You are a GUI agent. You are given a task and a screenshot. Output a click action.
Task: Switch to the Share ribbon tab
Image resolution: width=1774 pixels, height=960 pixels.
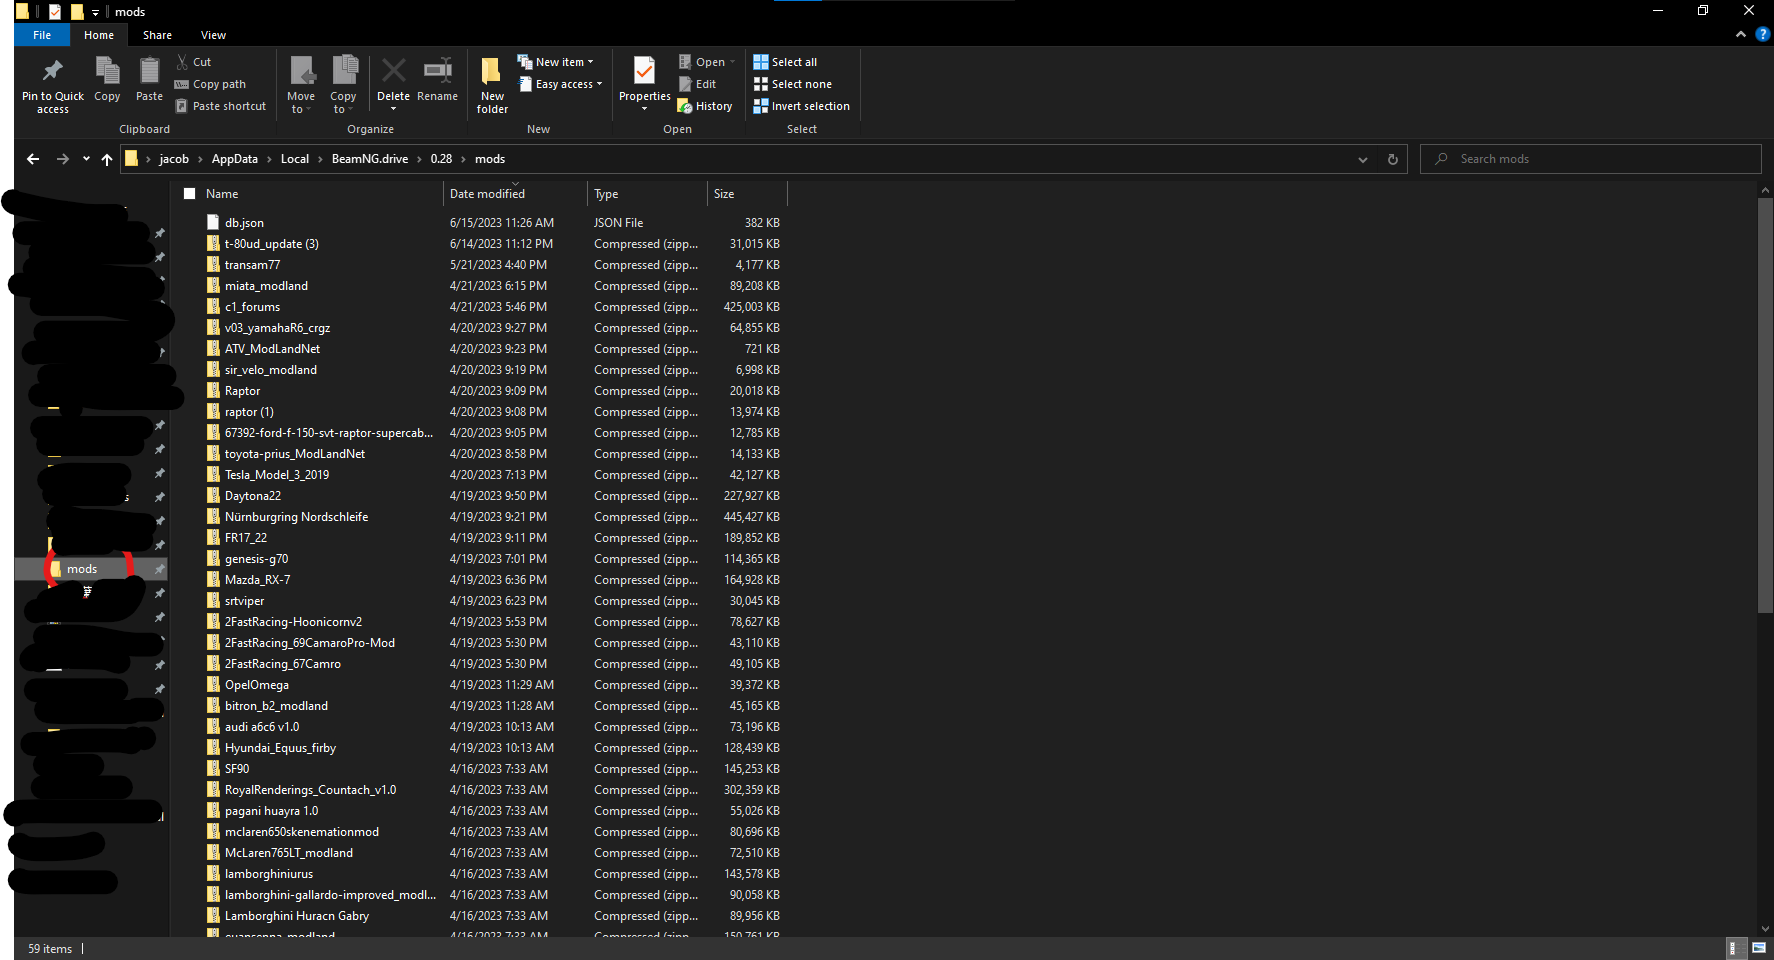coord(157,35)
